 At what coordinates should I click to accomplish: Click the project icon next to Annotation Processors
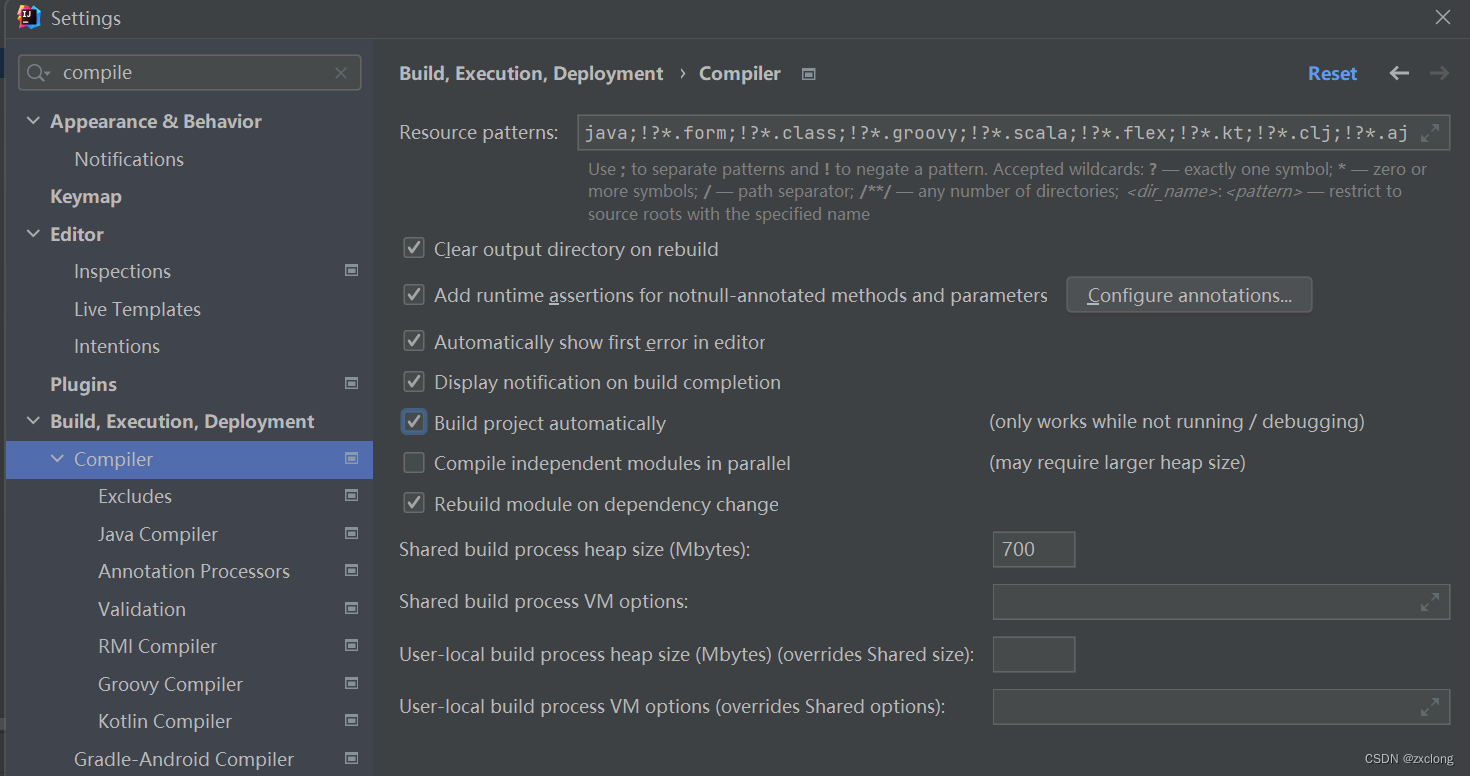click(x=351, y=571)
